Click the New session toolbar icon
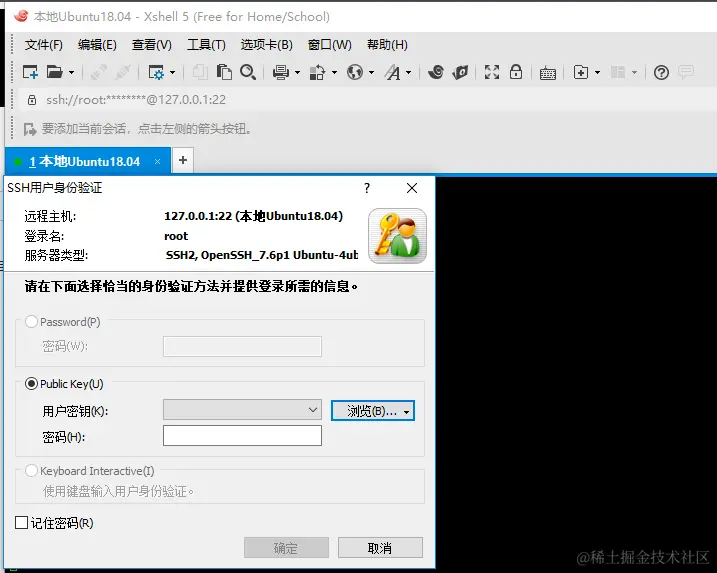The width and height of the screenshot is (717, 573). tap(30, 72)
